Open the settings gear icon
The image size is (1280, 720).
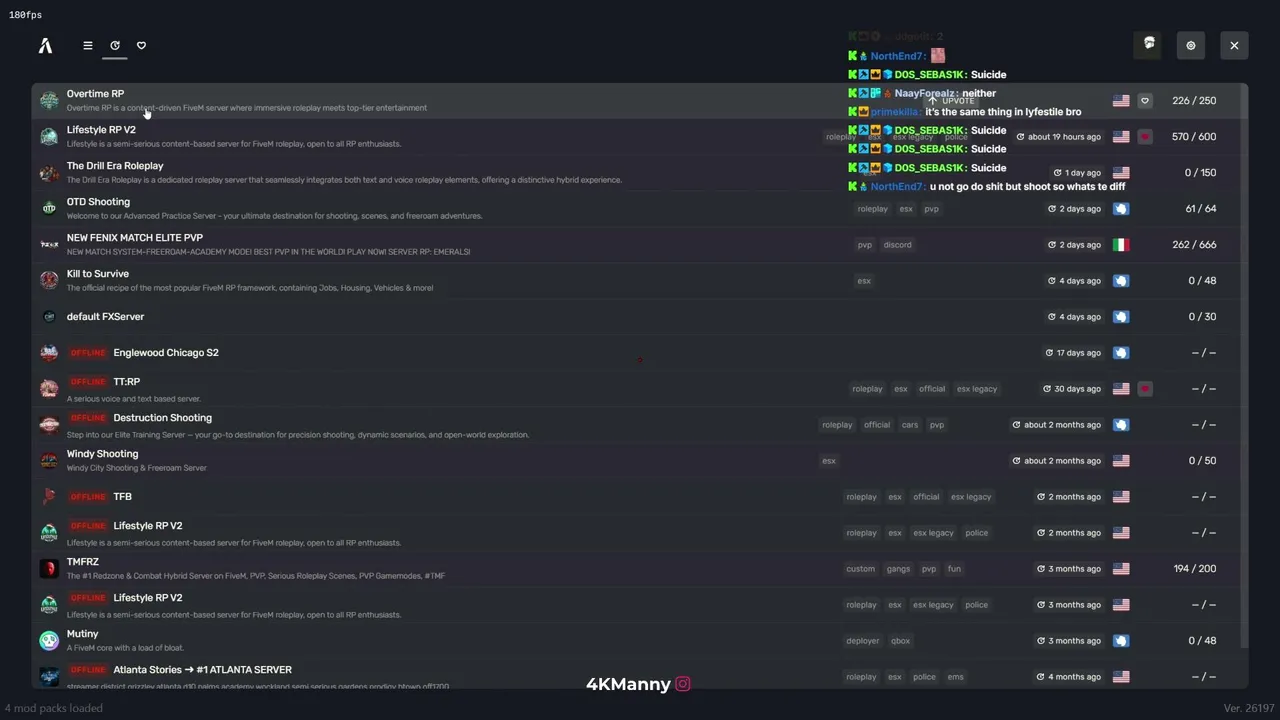(1191, 45)
